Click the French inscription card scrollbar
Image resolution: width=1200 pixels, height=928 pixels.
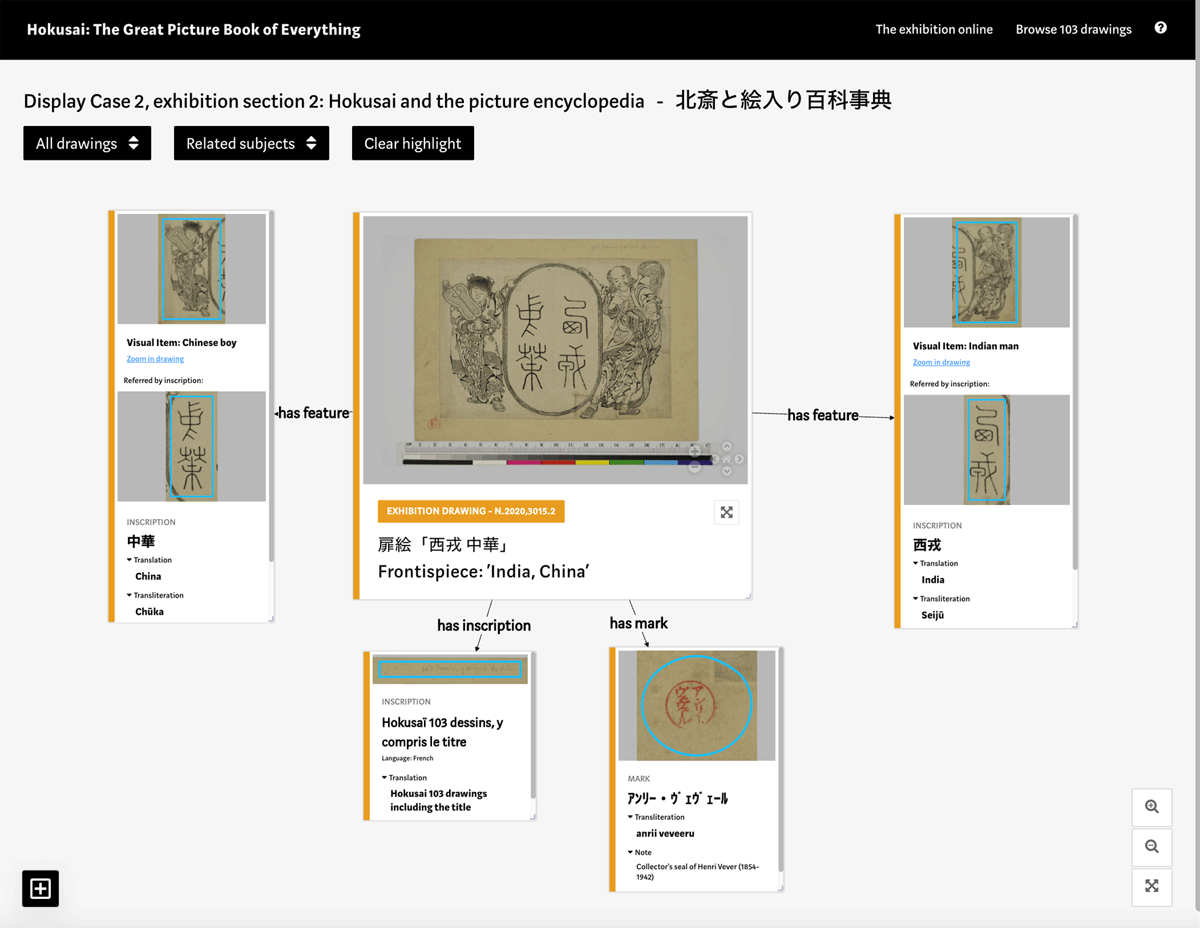533,725
